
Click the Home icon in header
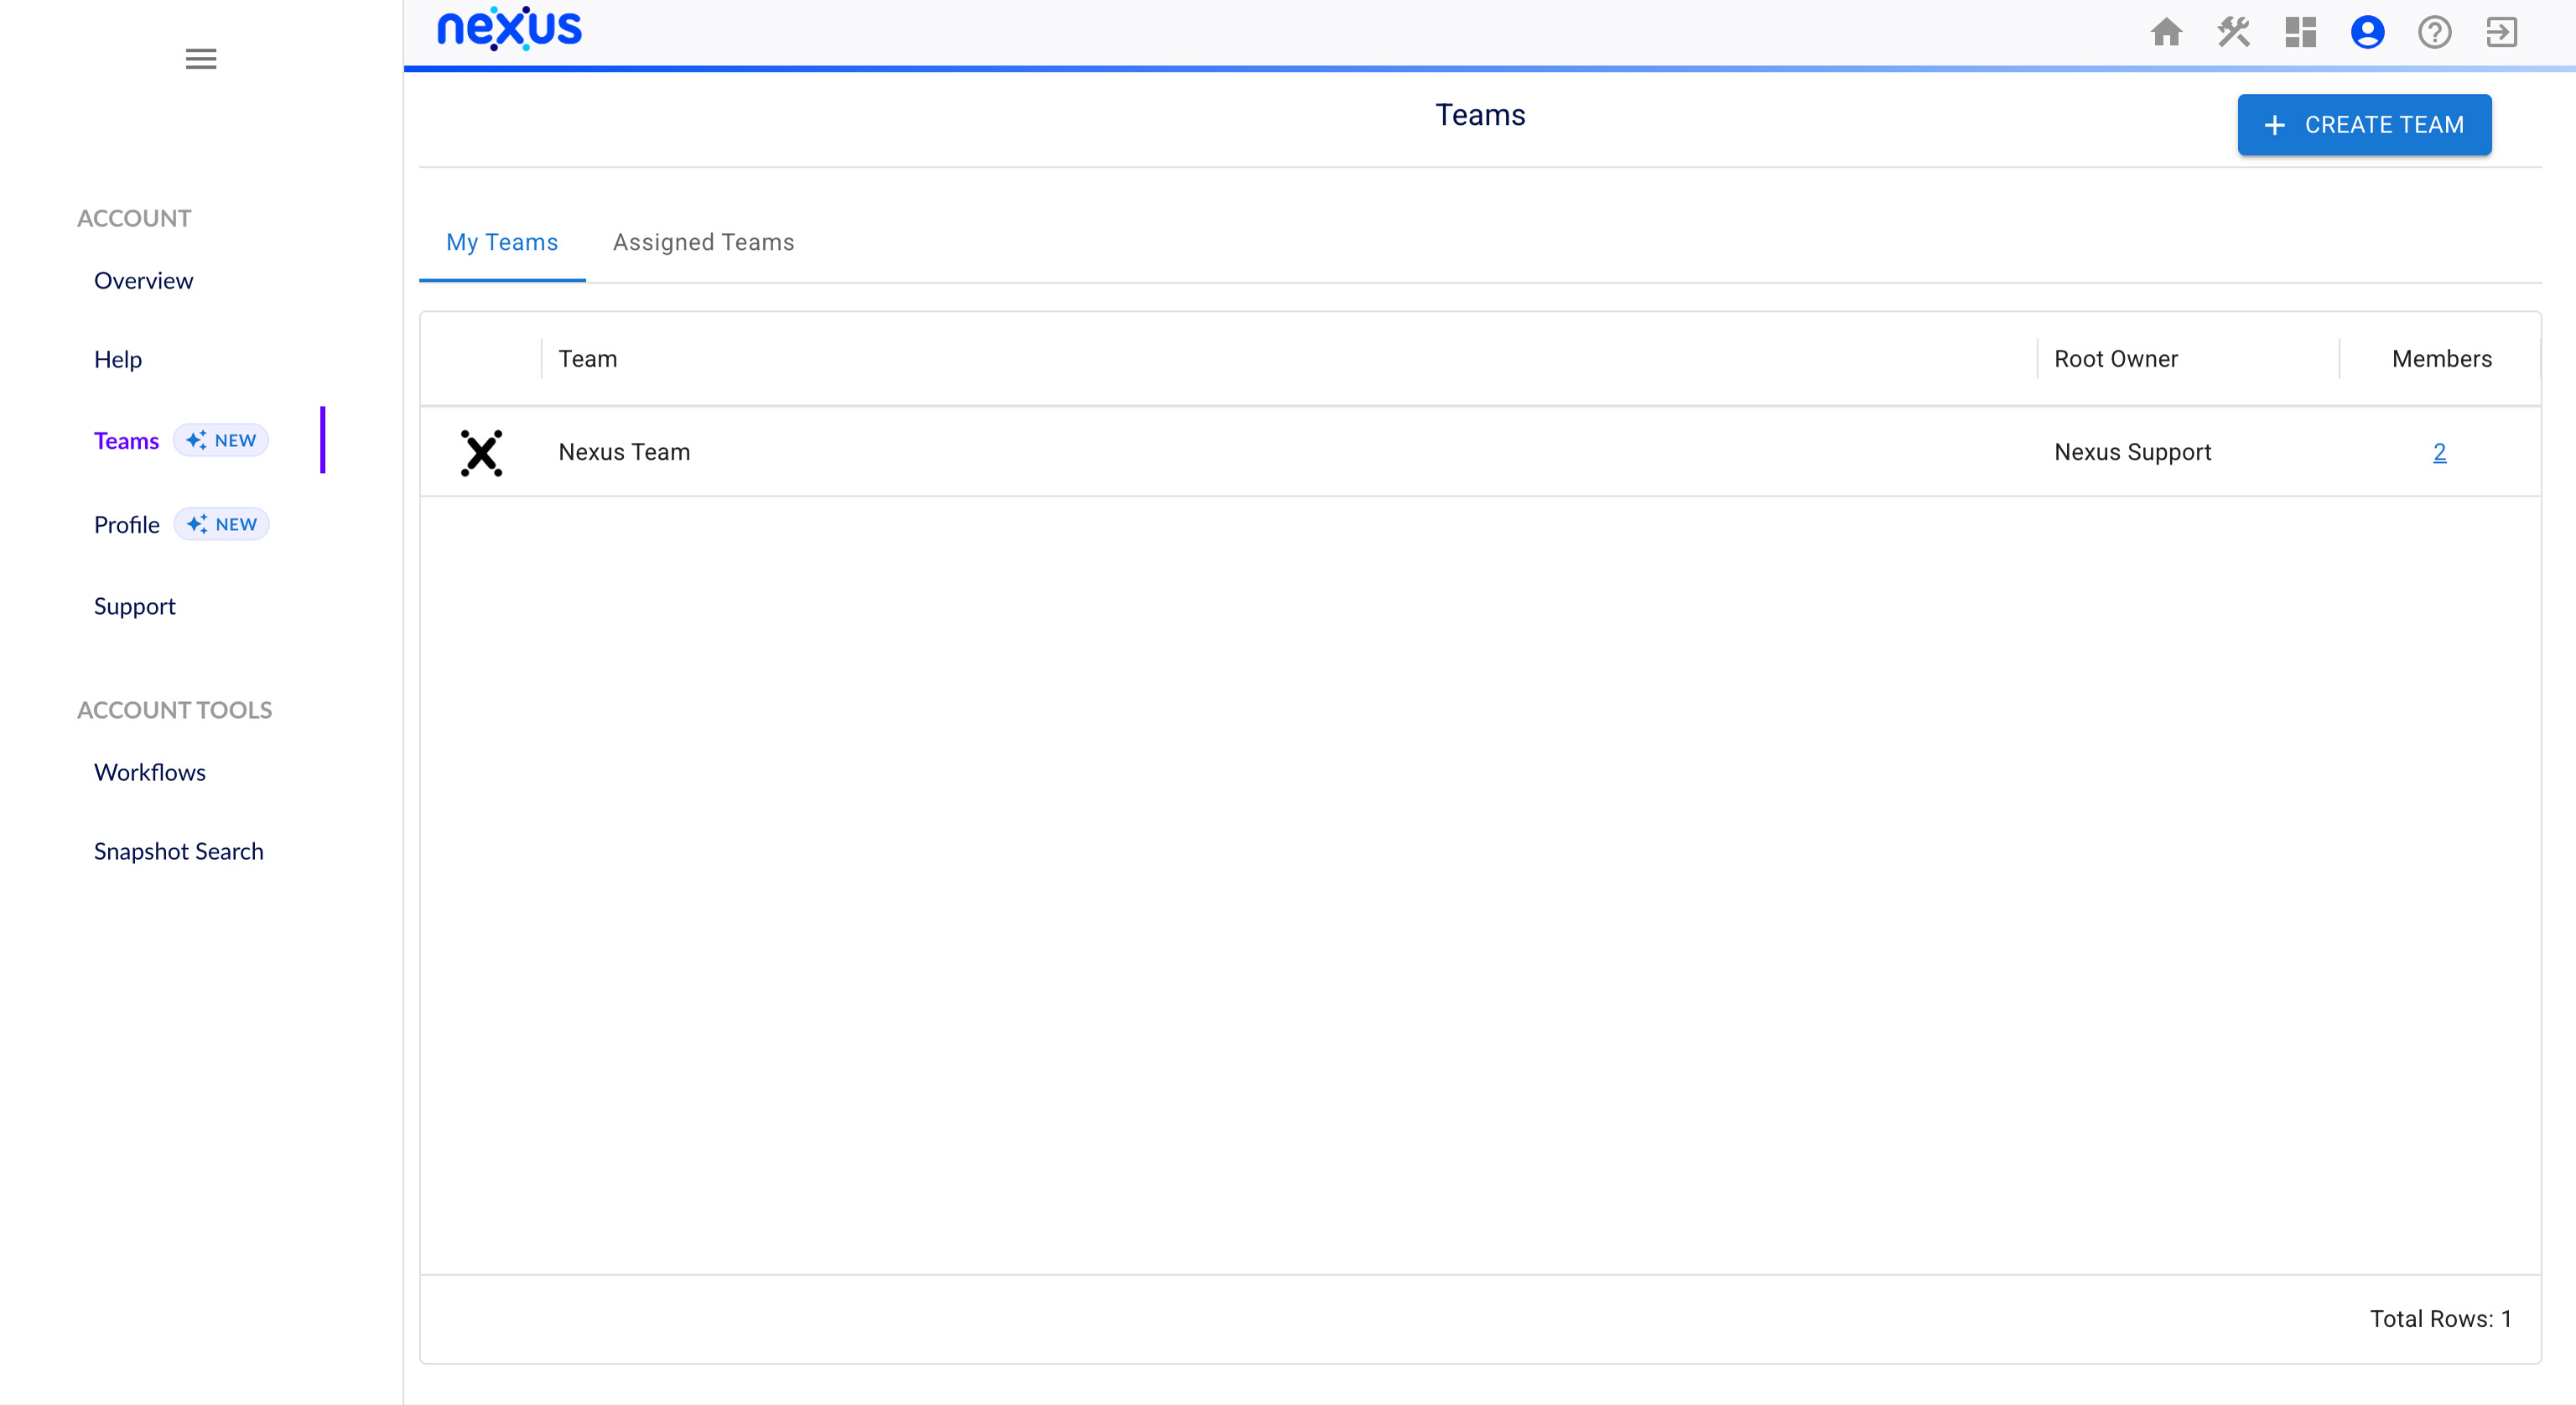[x=2166, y=32]
